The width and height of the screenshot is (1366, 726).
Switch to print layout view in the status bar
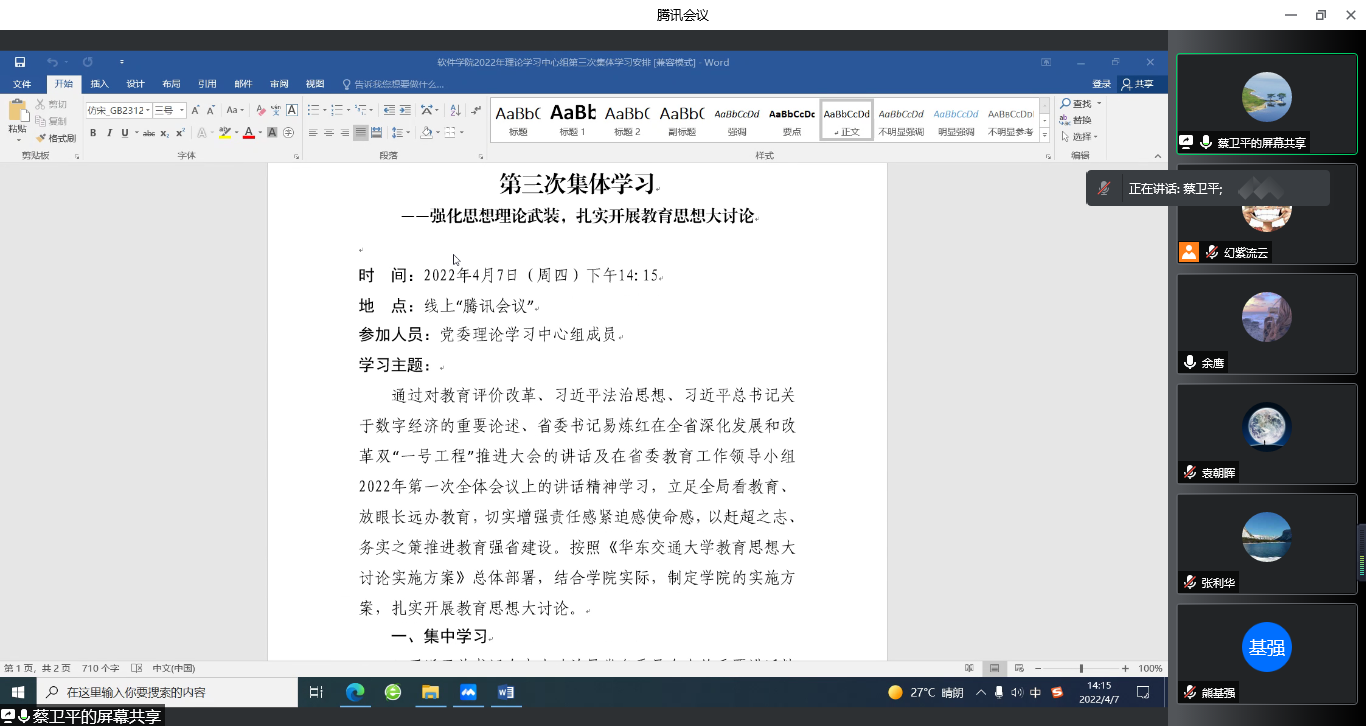point(994,668)
